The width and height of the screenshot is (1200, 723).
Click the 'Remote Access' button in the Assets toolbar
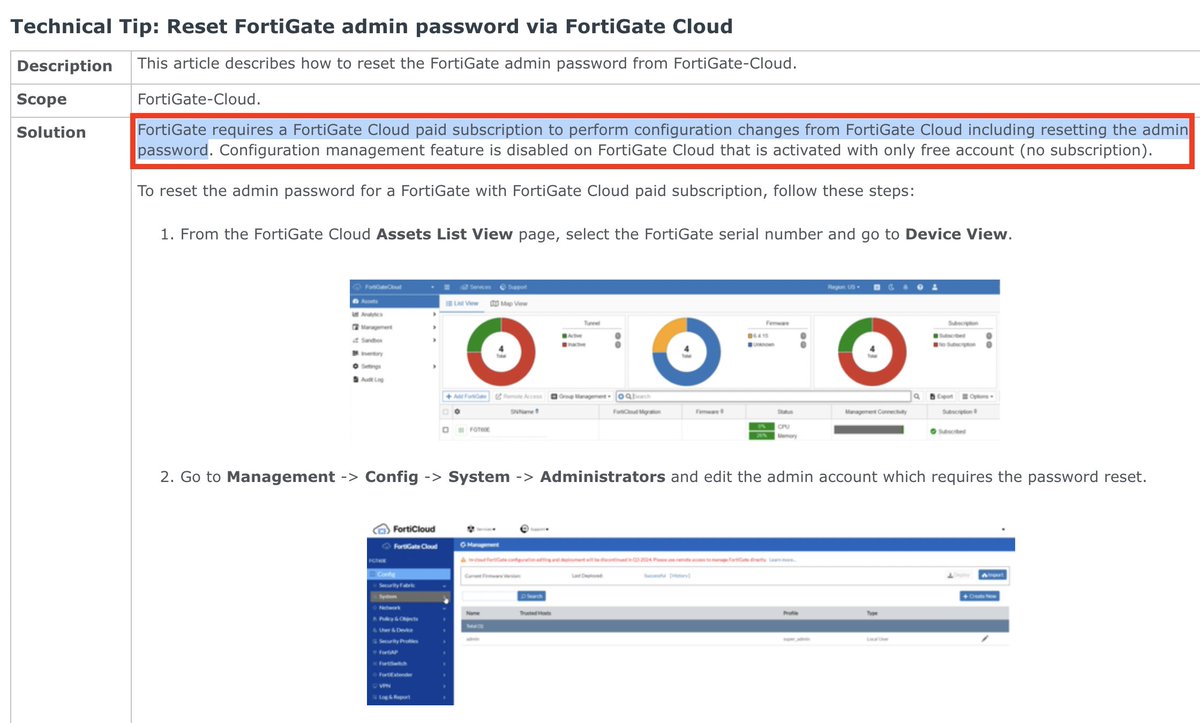point(519,397)
